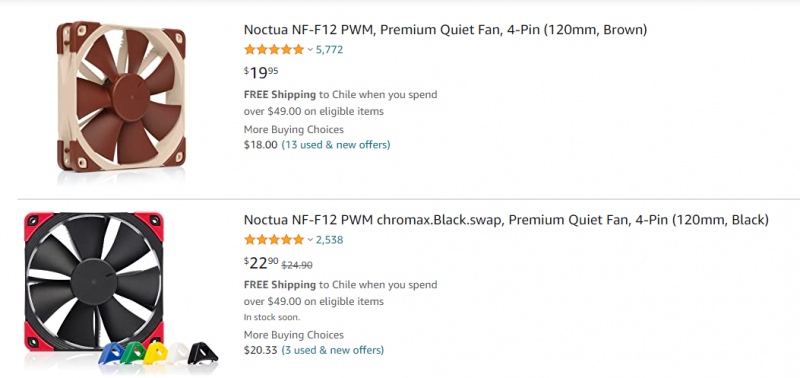
Task: Expand rating chevron next to 5,772
Action: [x=310, y=50]
